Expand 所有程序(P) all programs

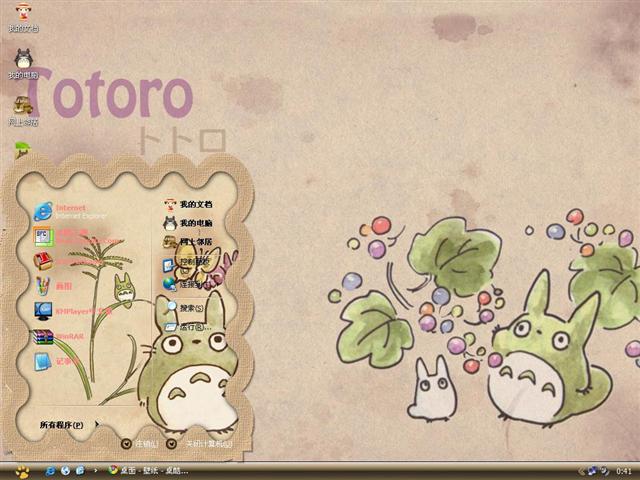click(x=69, y=425)
